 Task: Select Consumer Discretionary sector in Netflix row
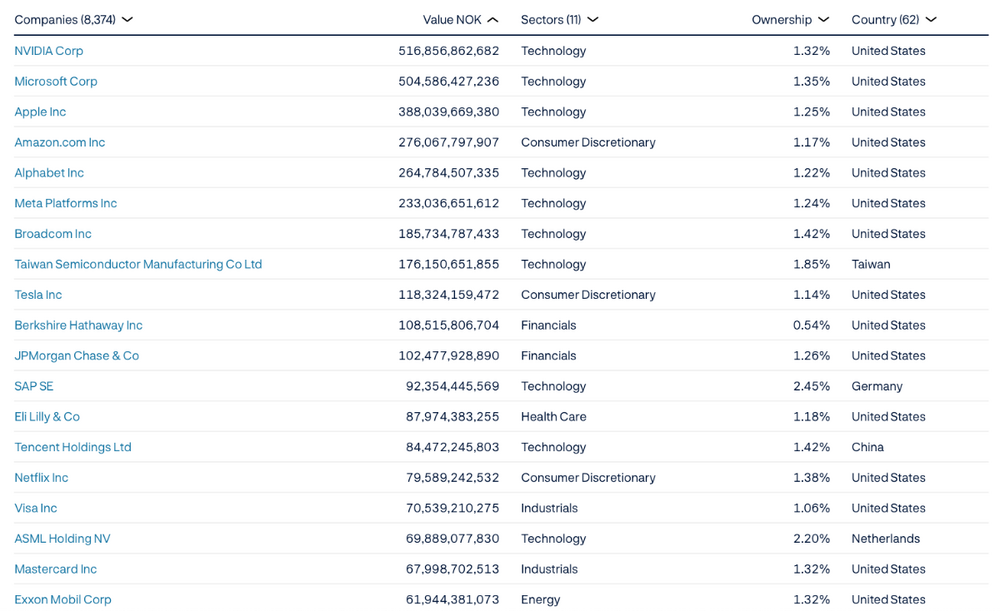588,478
